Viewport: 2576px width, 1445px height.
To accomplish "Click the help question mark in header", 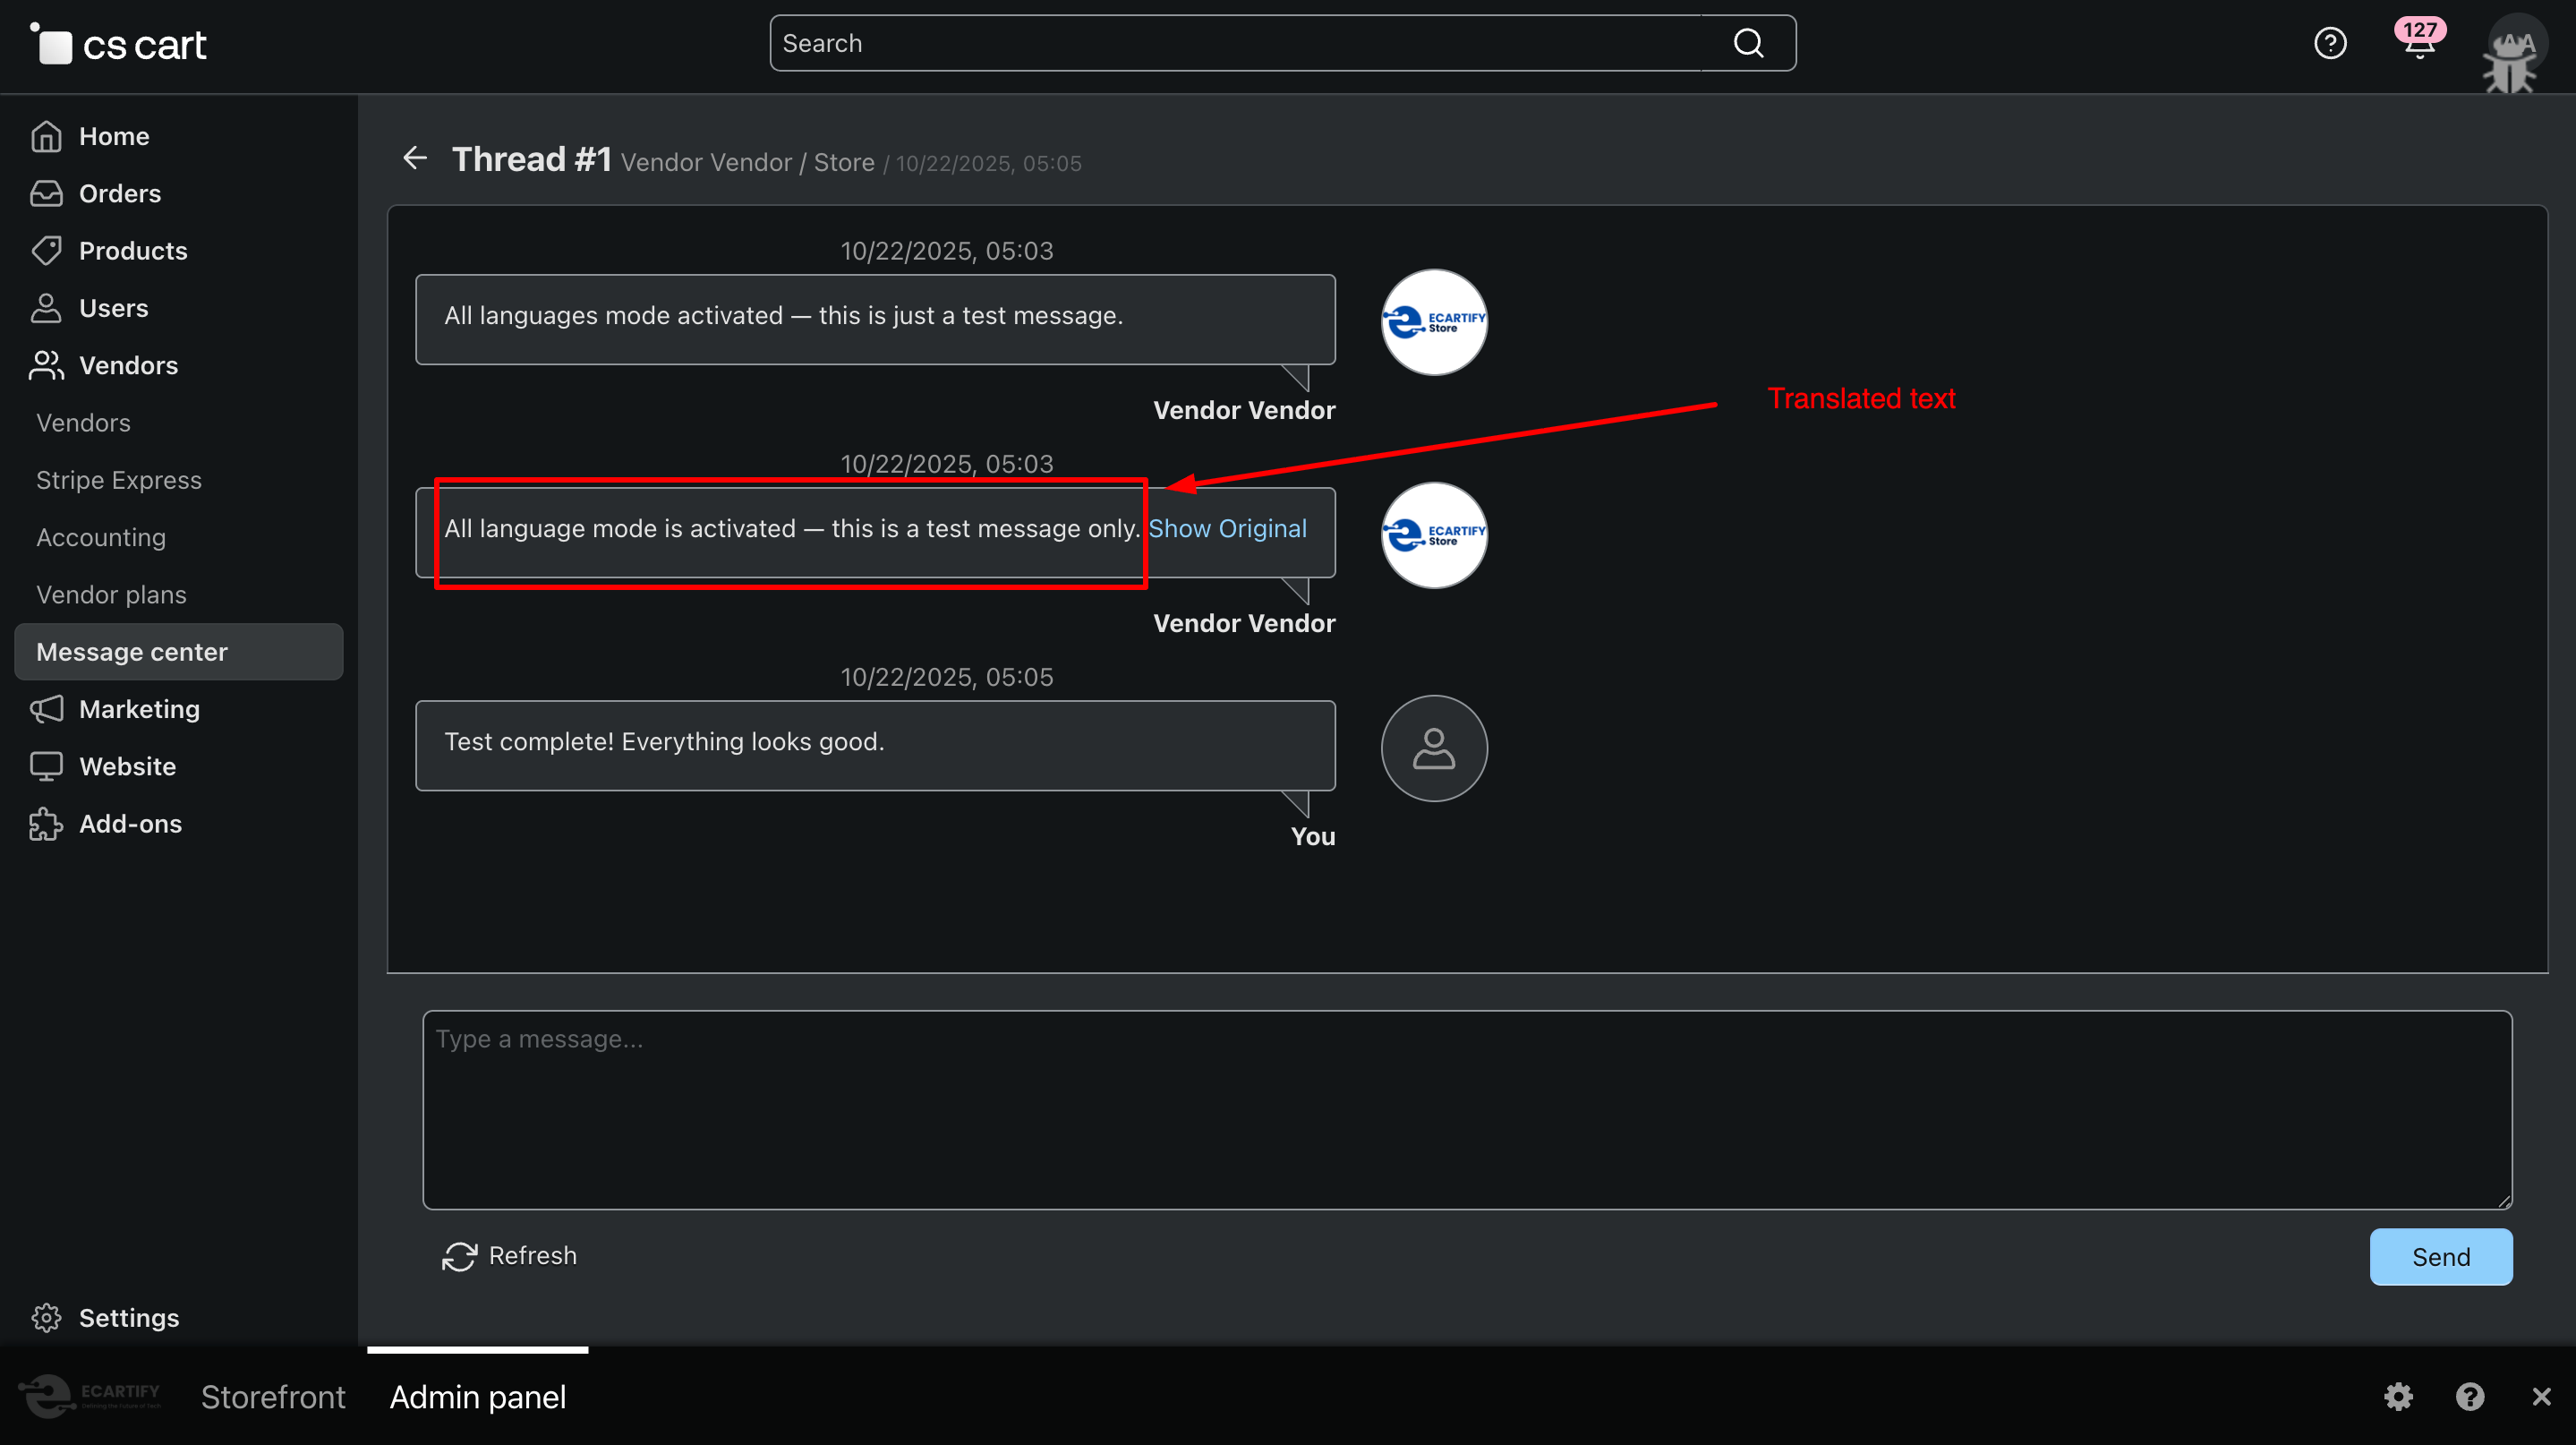I will (x=2330, y=43).
